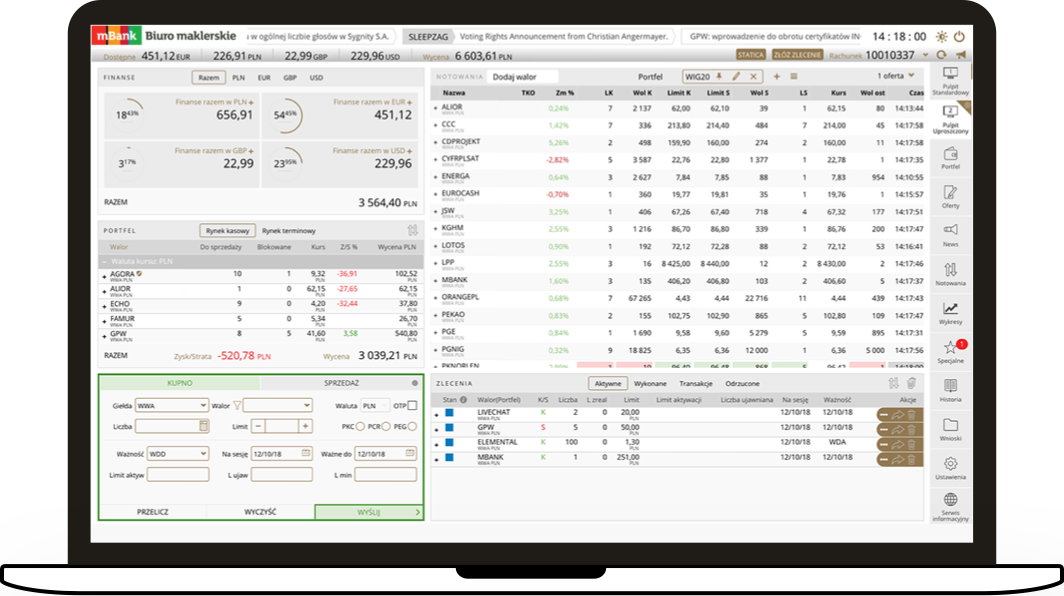
Task: Show the Odrzucone orders tab
Action: point(742,384)
